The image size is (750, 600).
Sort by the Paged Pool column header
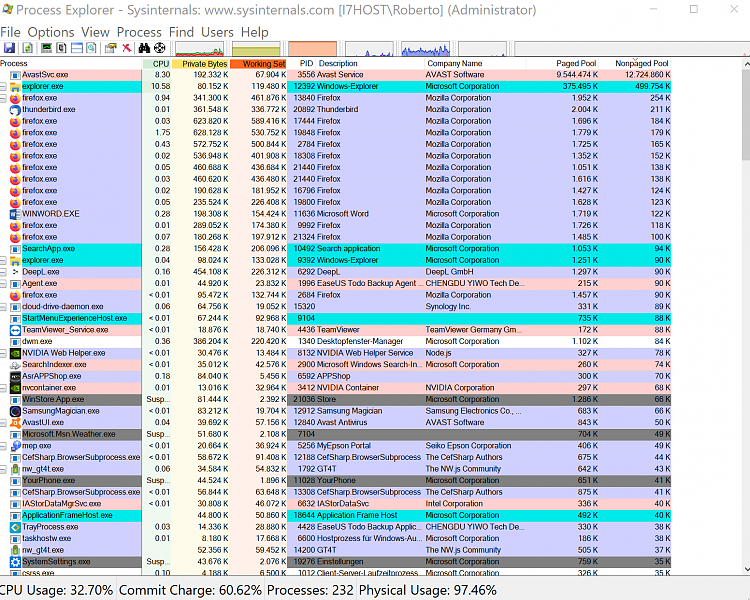pyautogui.click(x=563, y=64)
